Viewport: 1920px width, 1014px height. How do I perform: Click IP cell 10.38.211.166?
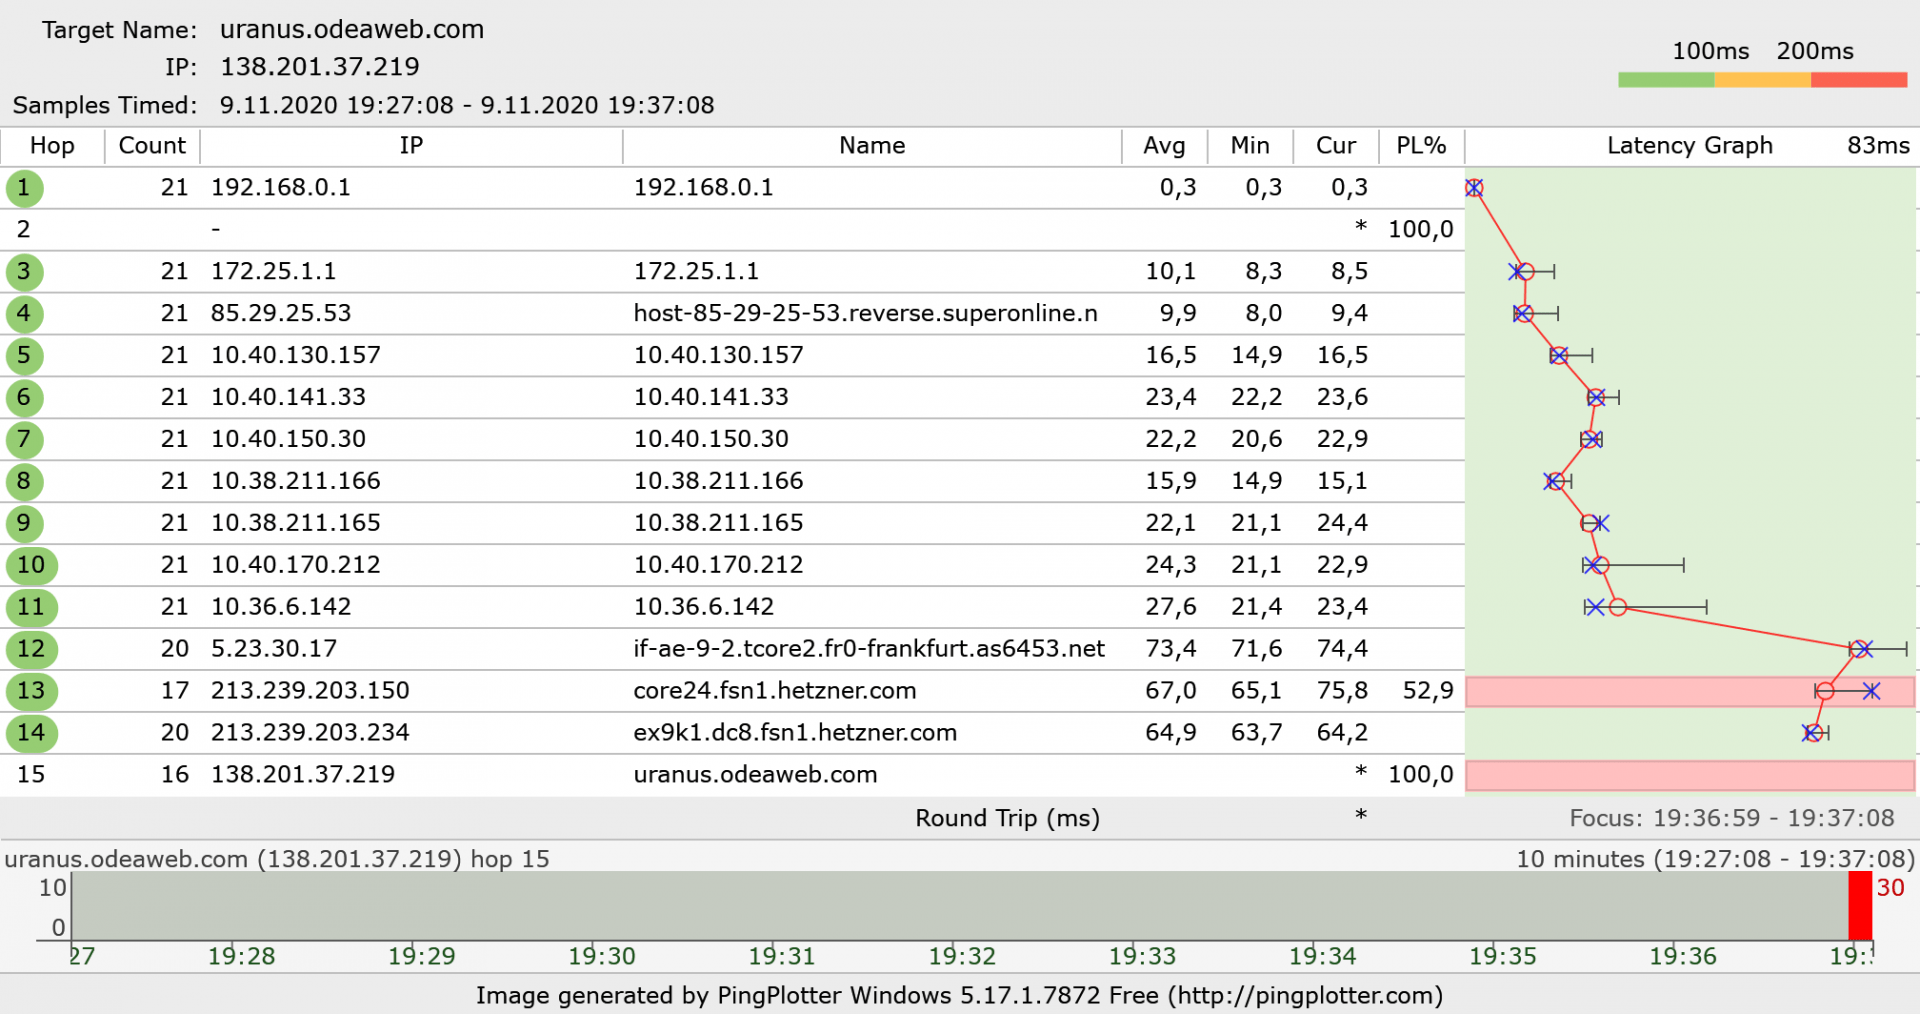(296, 482)
